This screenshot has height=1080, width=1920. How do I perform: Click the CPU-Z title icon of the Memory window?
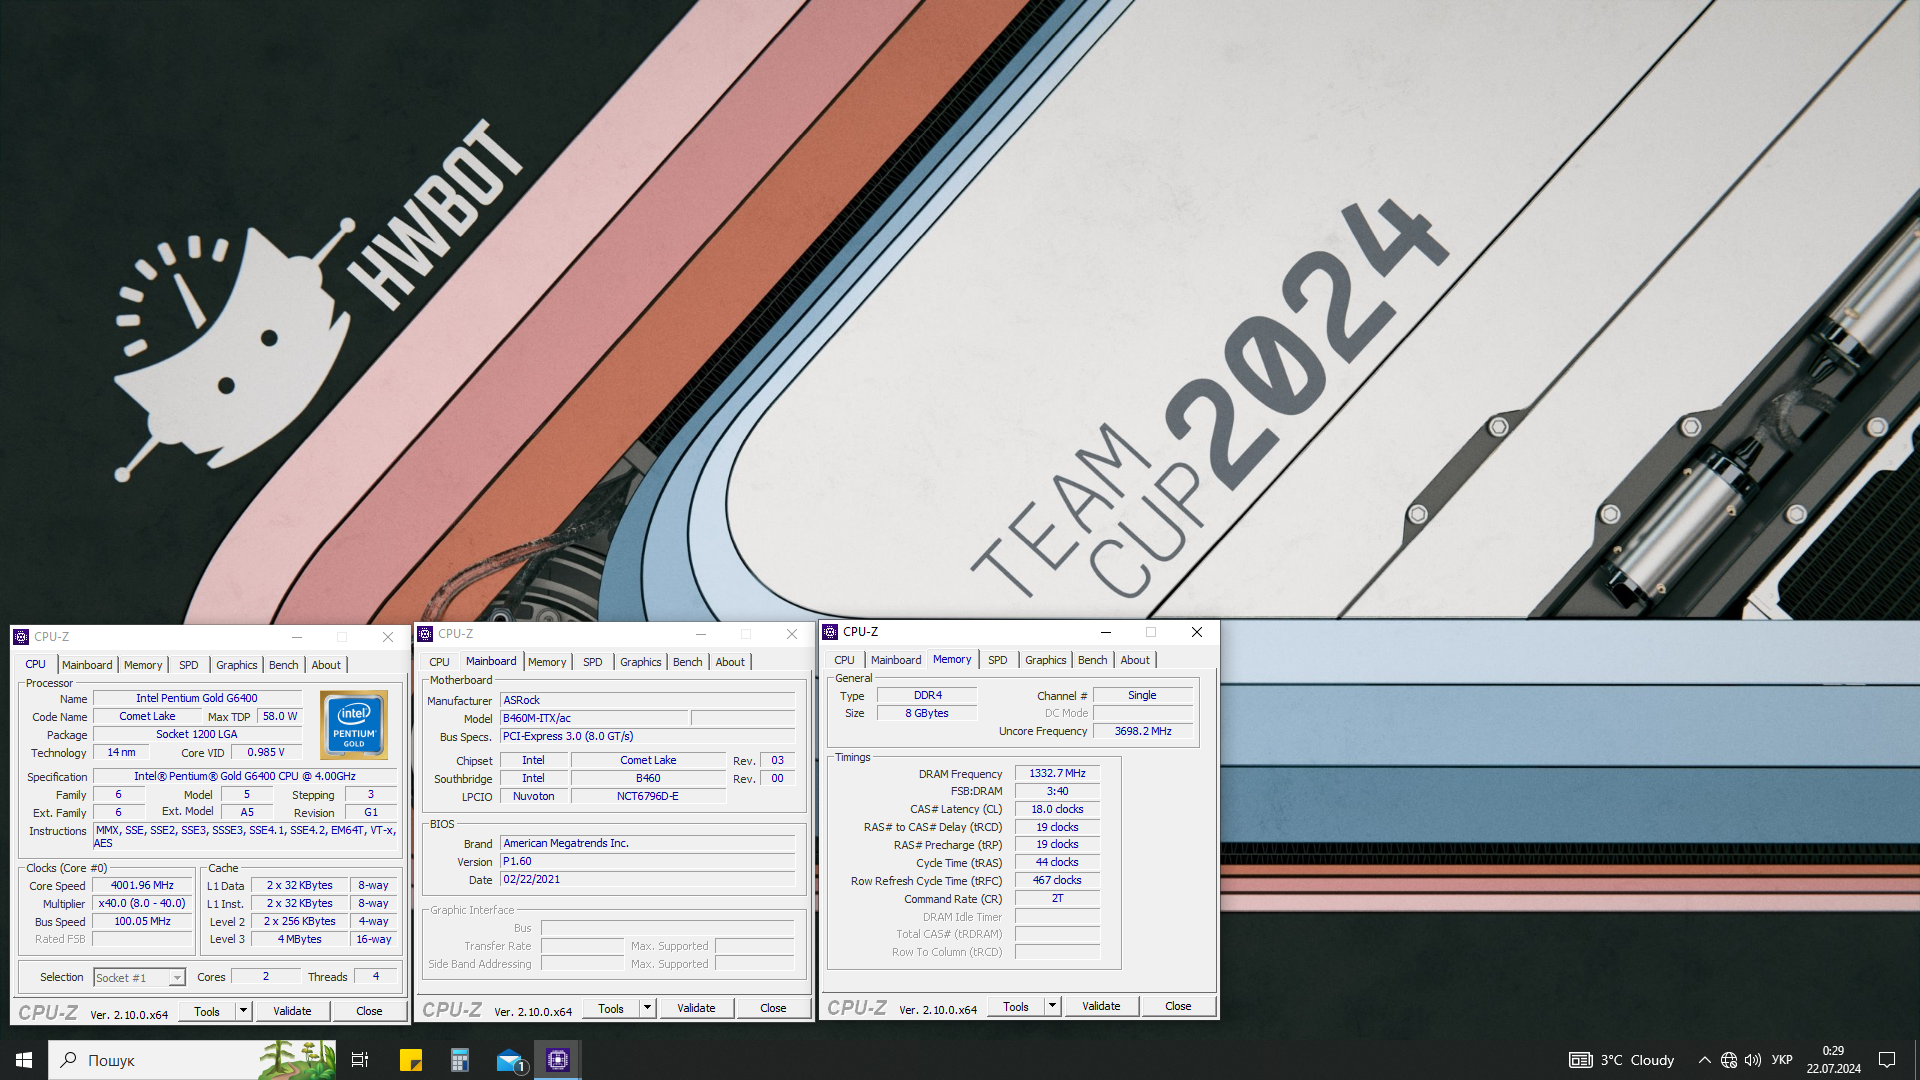tap(830, 632)
